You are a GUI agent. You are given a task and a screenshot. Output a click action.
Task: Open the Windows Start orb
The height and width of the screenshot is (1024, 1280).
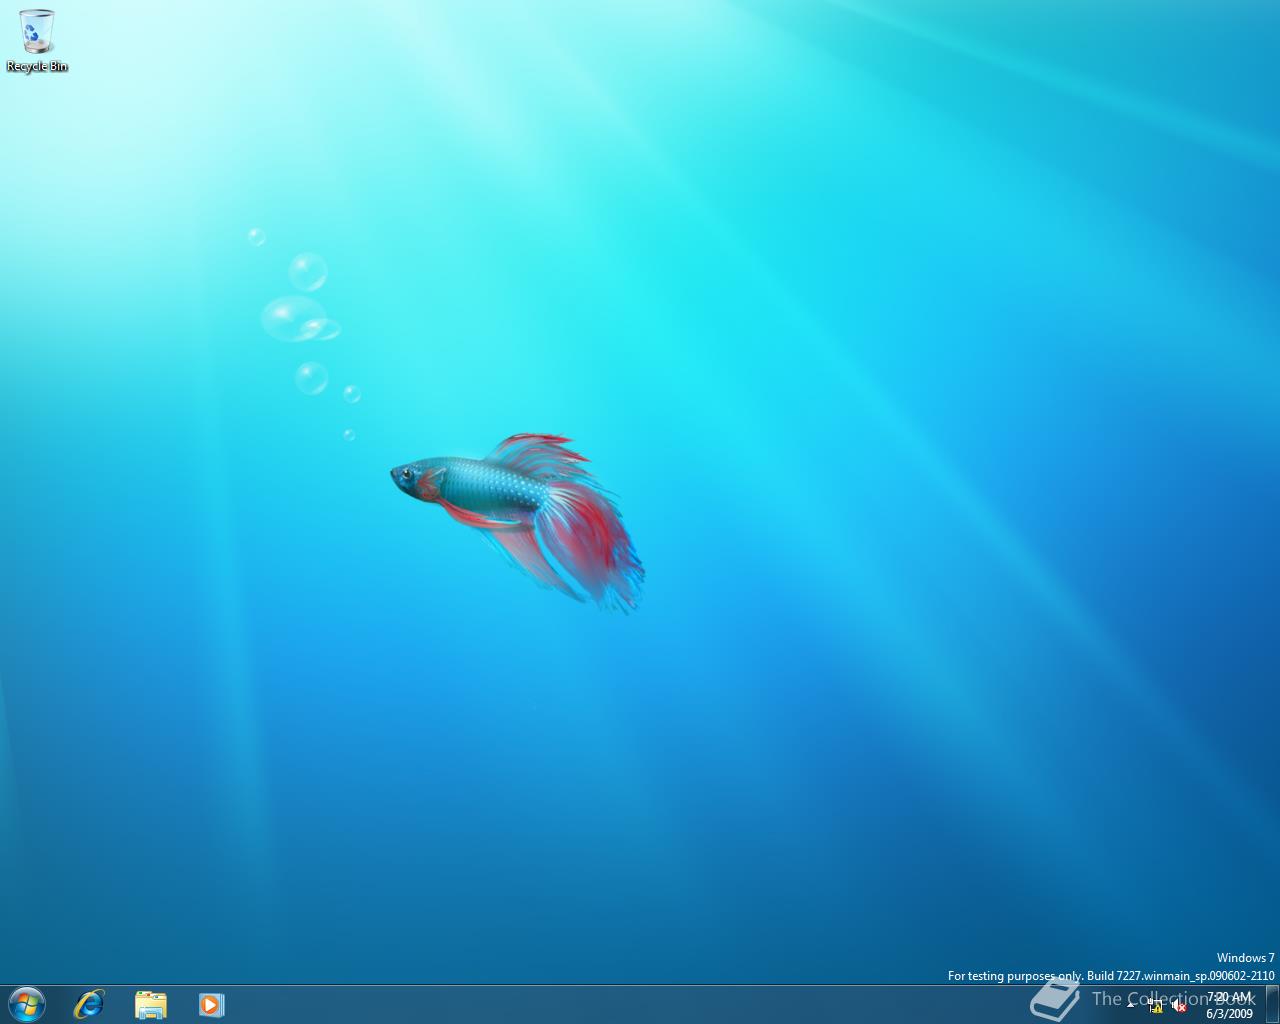[27, 1004]
